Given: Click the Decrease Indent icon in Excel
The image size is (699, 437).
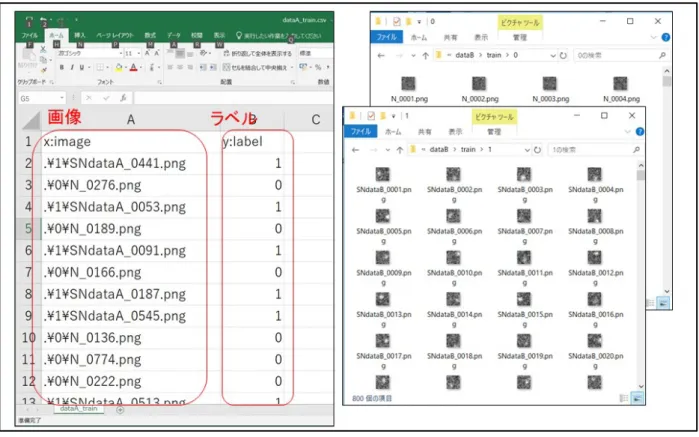Looking at the screenshot, I should [203, 67].
